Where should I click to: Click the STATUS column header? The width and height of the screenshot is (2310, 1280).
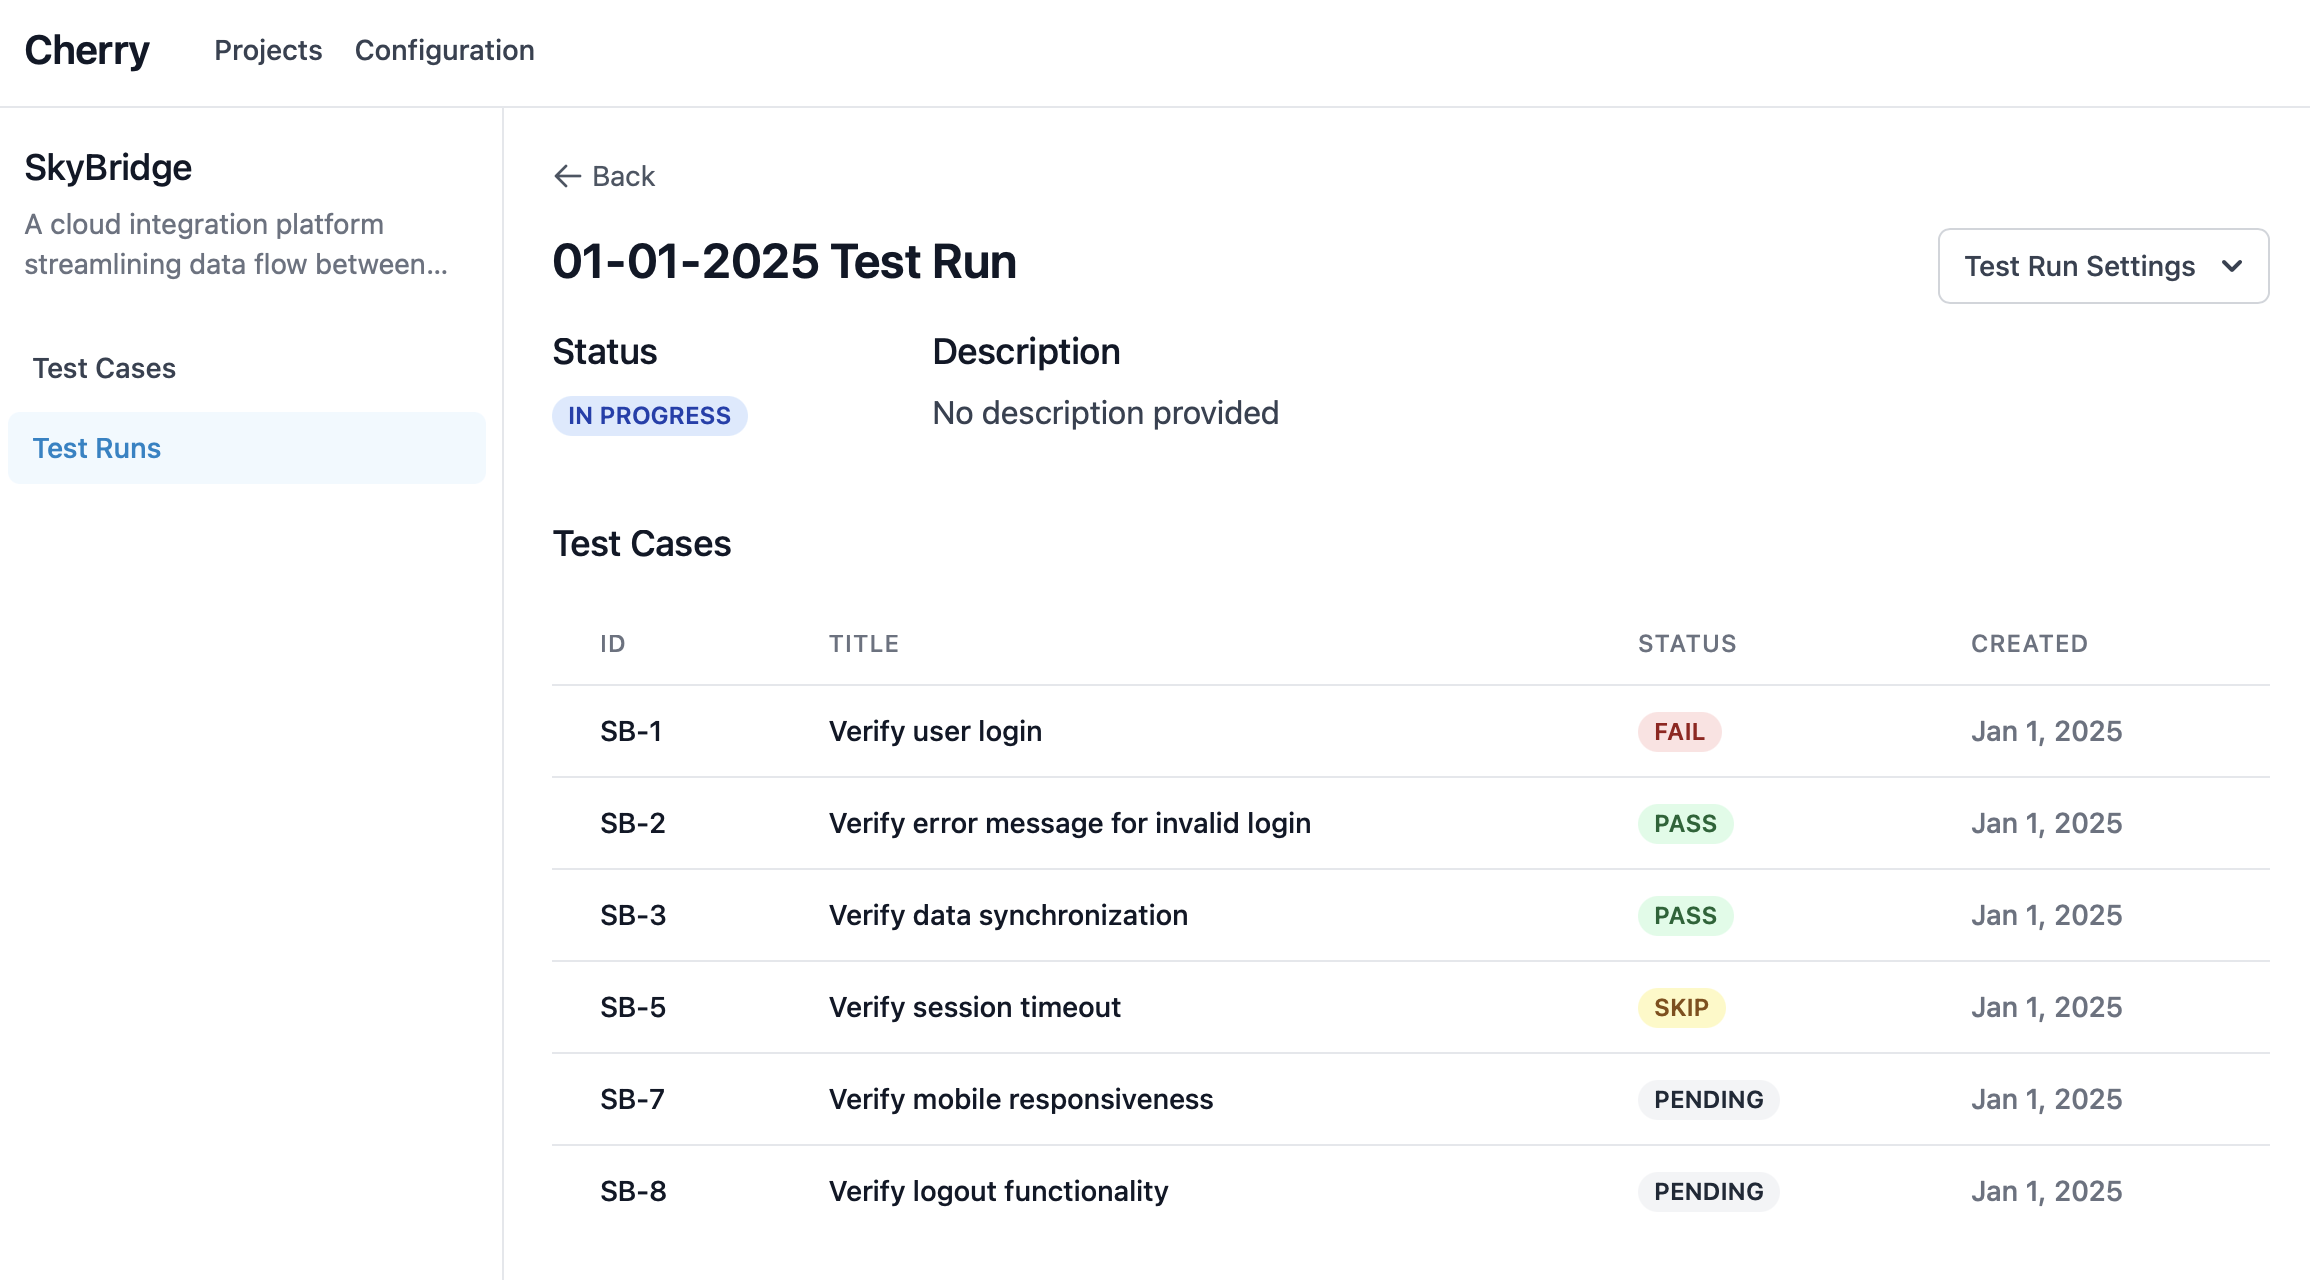(1686, 643)
